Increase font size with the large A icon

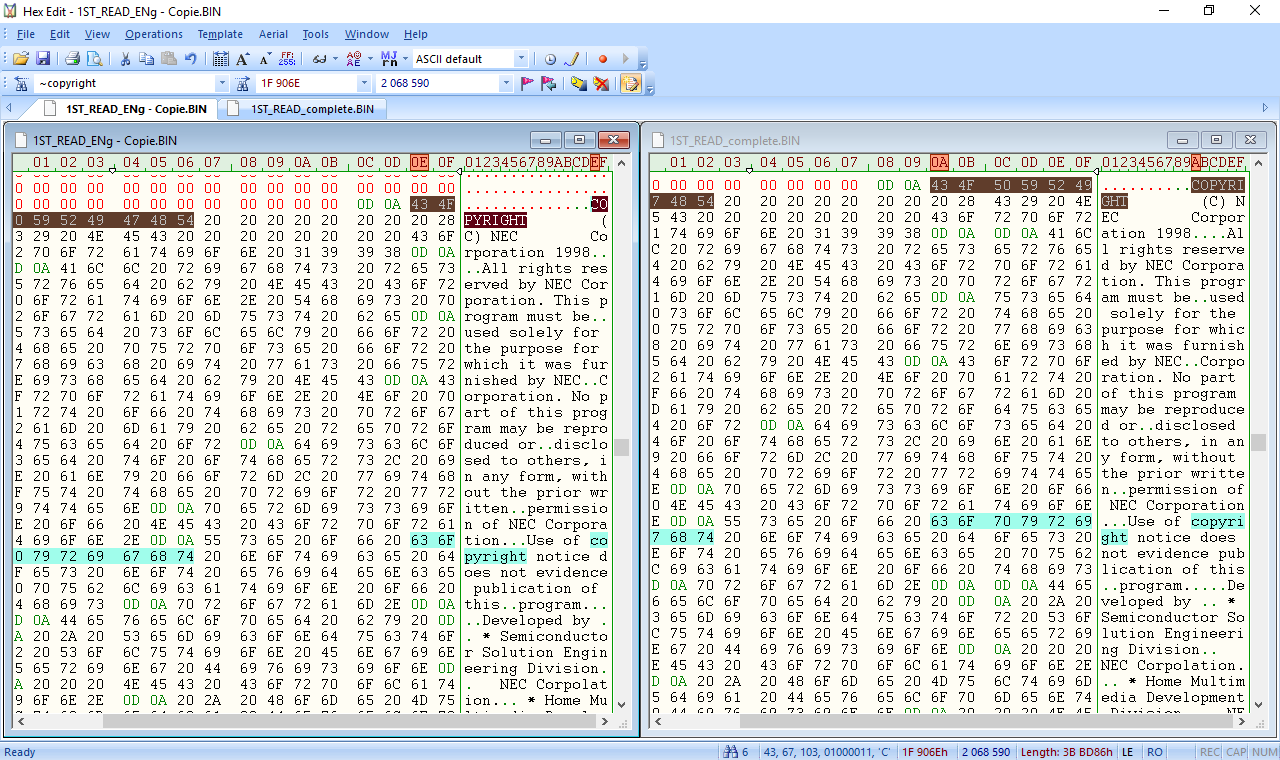point(243,59)
